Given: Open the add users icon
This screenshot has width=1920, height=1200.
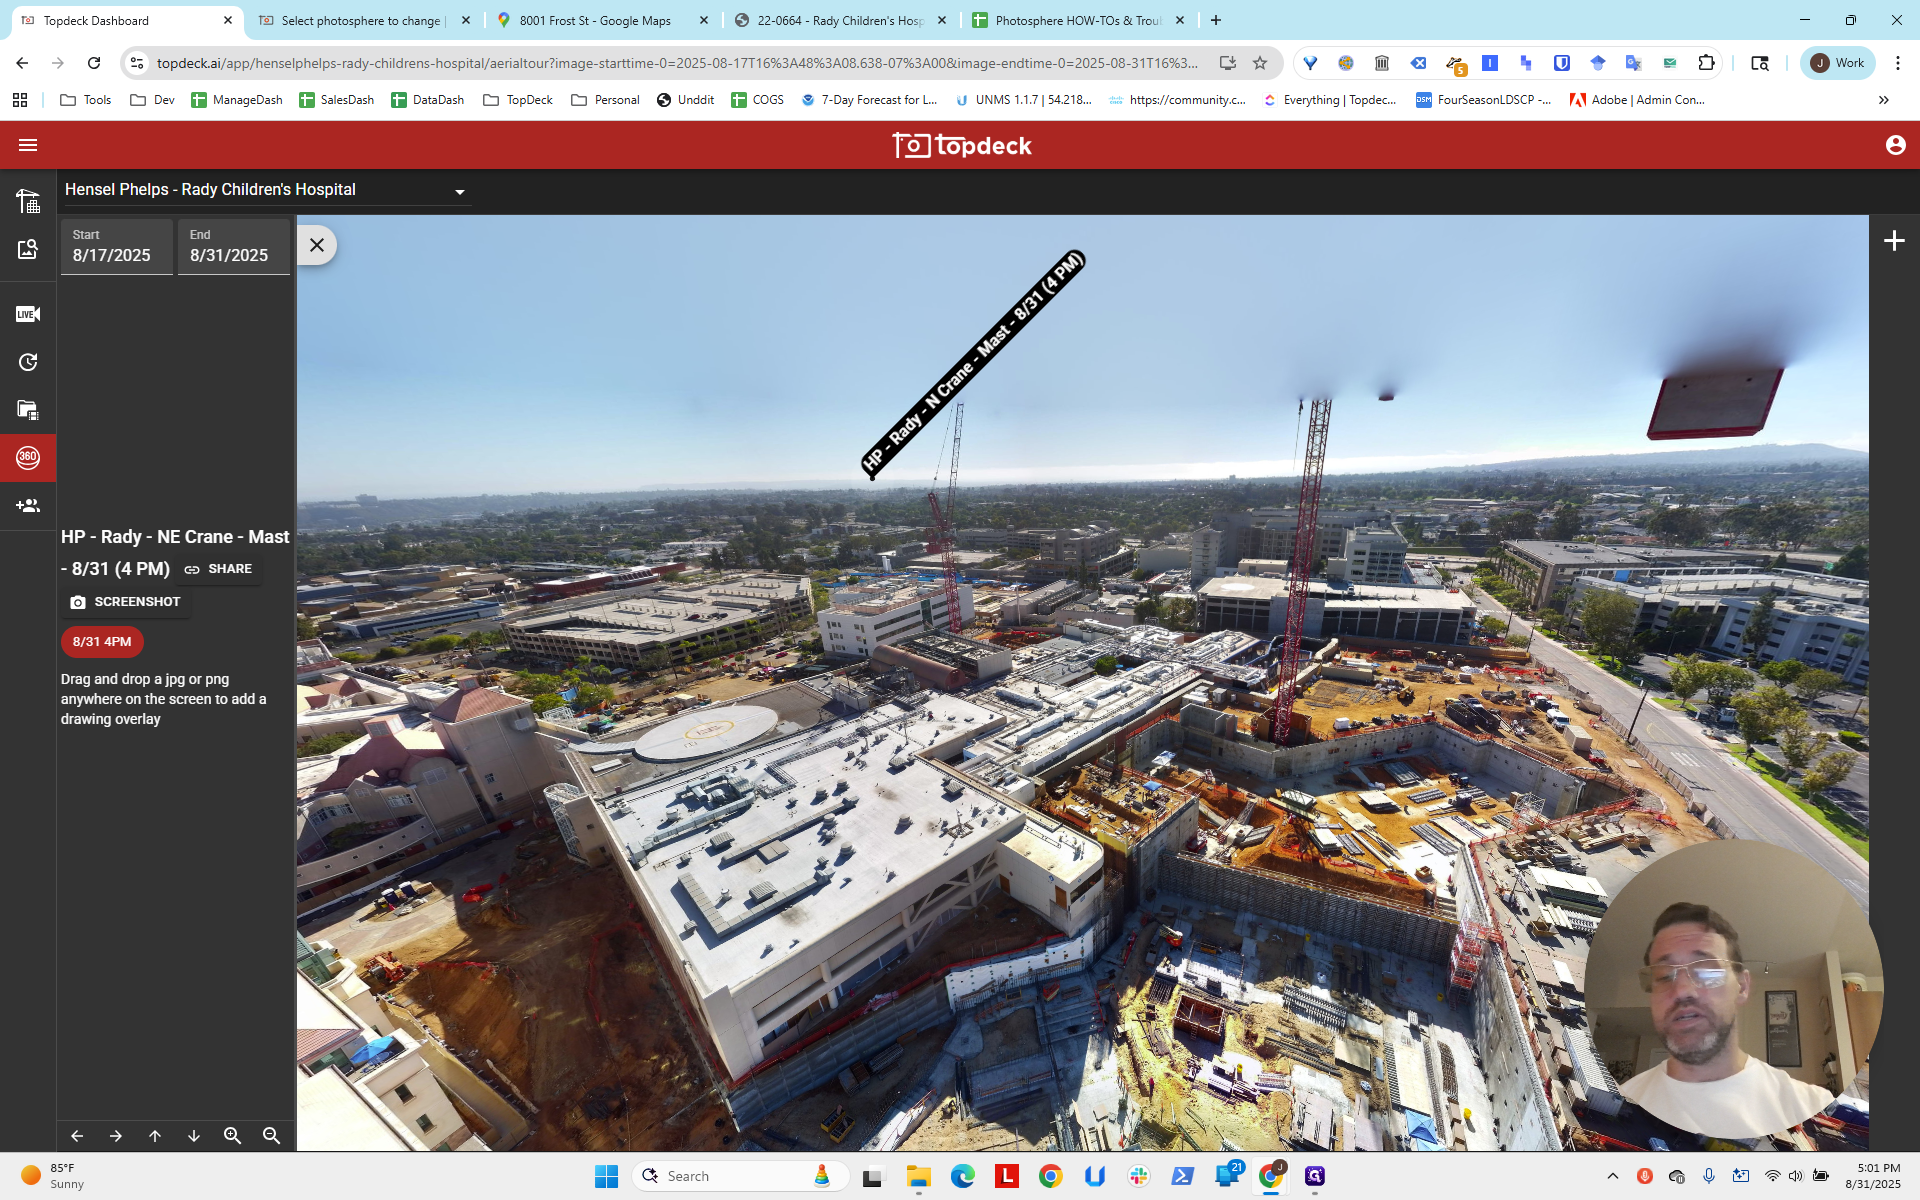Looking at the screenshot, I should click(x=28, y=506).
